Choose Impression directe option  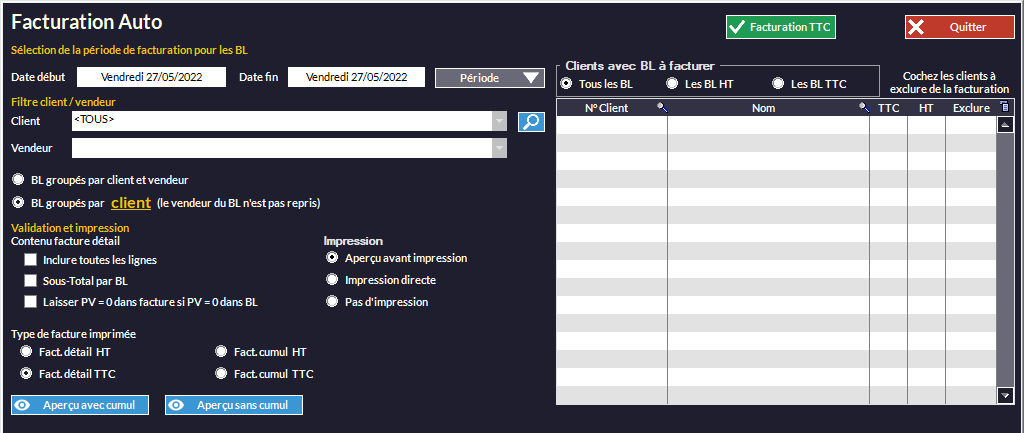[x=333, y=280]
